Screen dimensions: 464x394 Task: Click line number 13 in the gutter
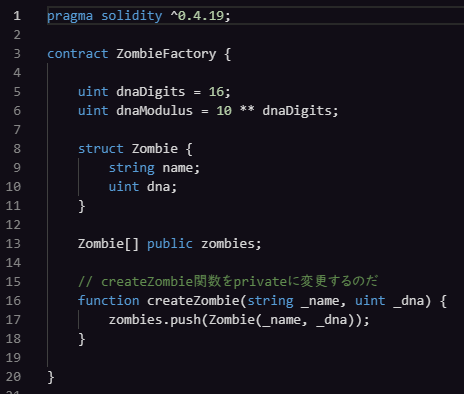[x=13, y=244]
